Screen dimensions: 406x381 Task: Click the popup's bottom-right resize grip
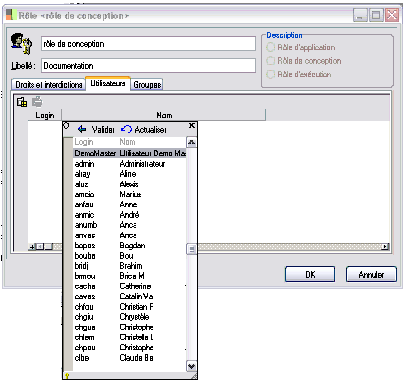pos(194,376)
